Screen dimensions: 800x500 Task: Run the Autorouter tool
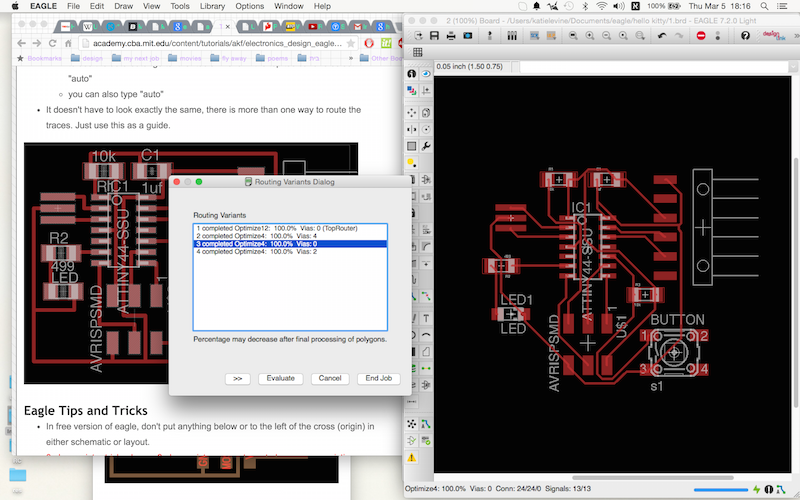pos(426,423)
